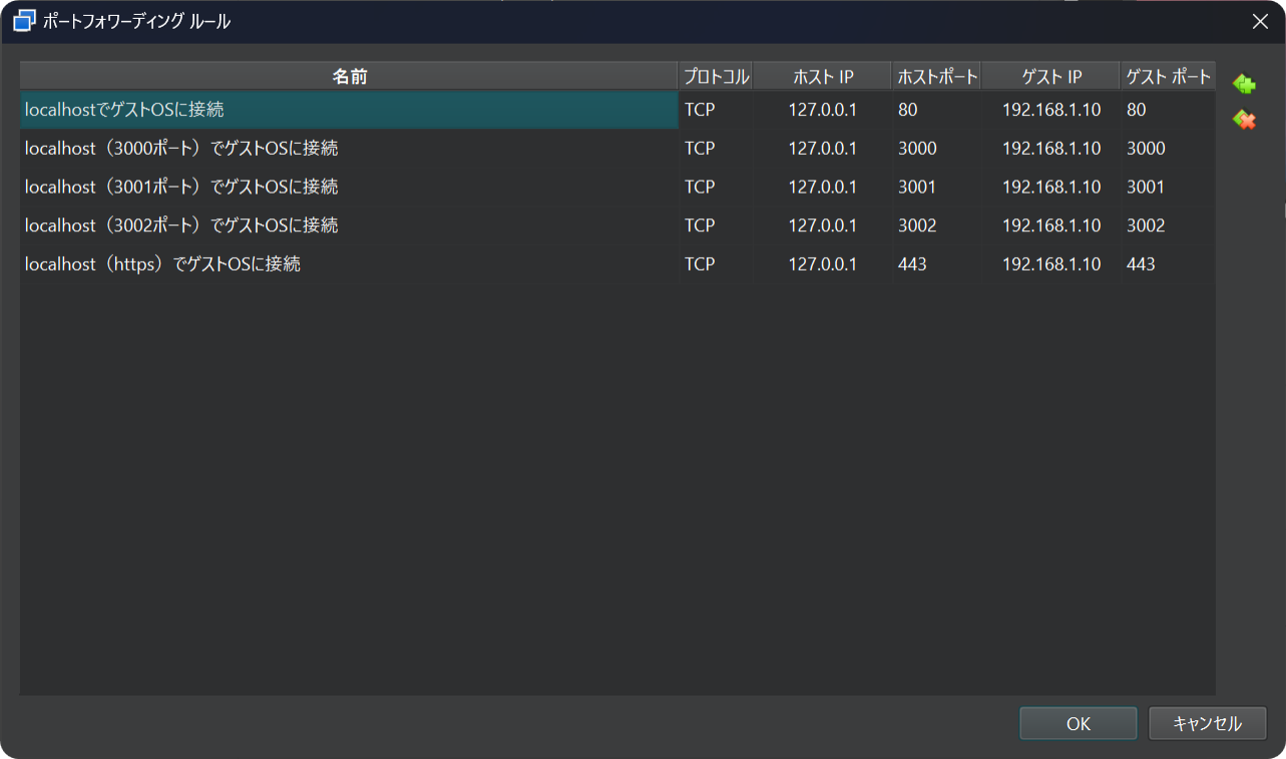
Task: Click TCP protocol in the 3001ポート row
Action: (700, 187)
